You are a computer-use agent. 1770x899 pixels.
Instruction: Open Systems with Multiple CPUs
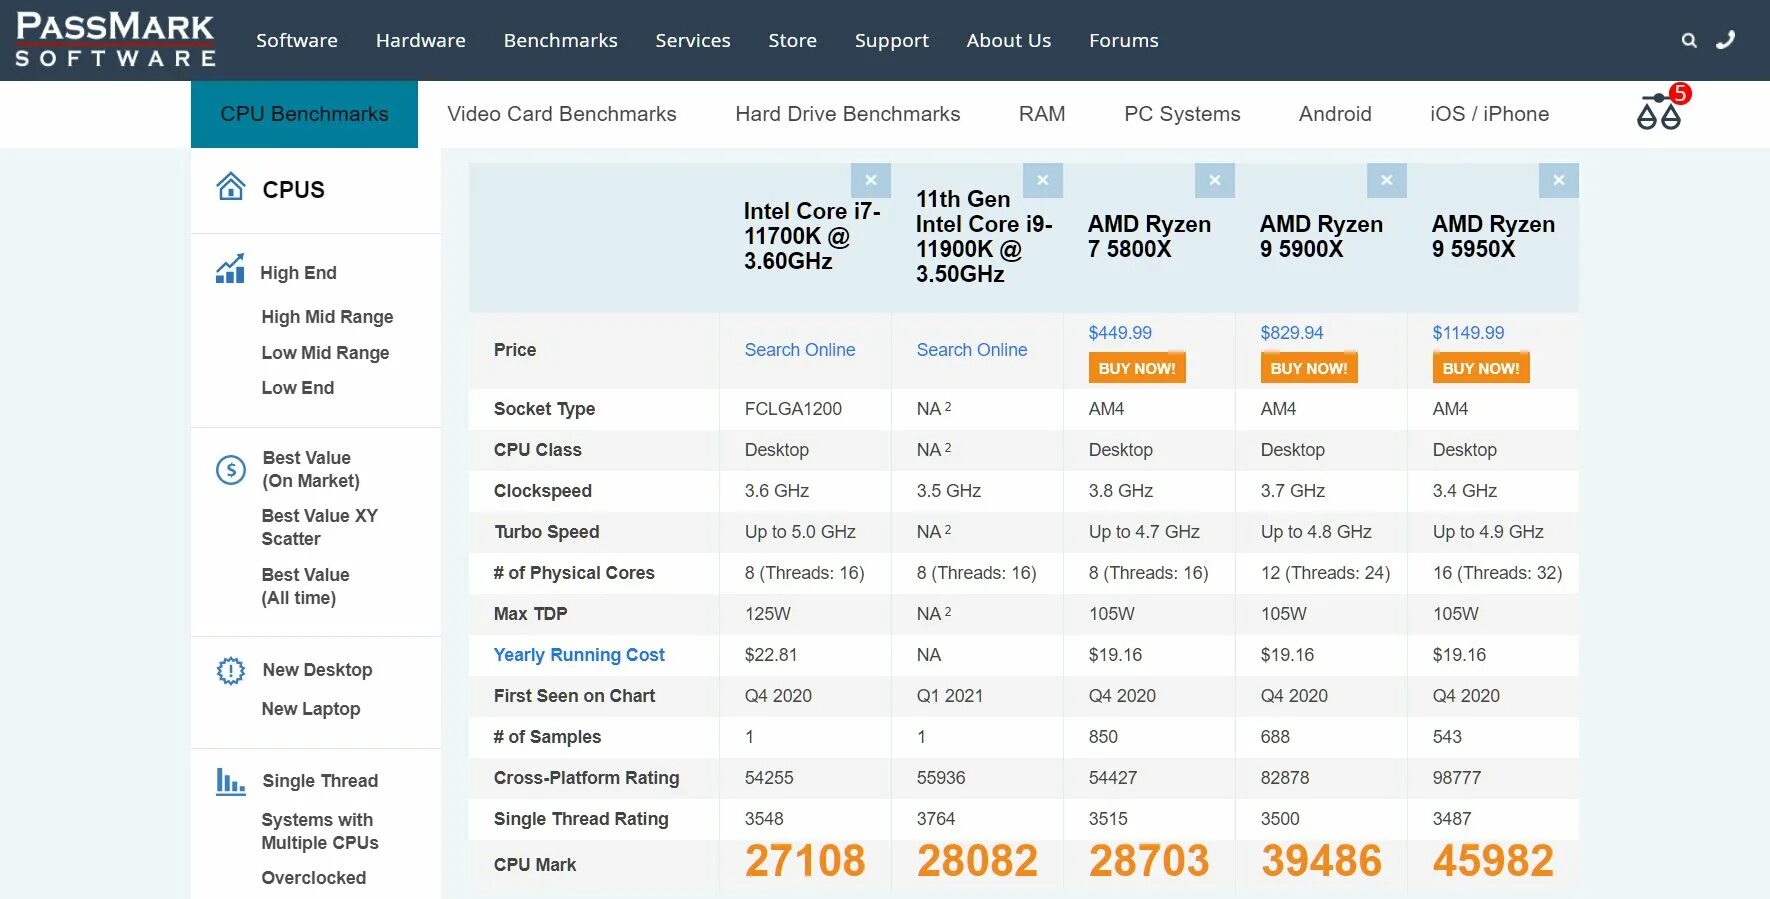coord(319,831)
